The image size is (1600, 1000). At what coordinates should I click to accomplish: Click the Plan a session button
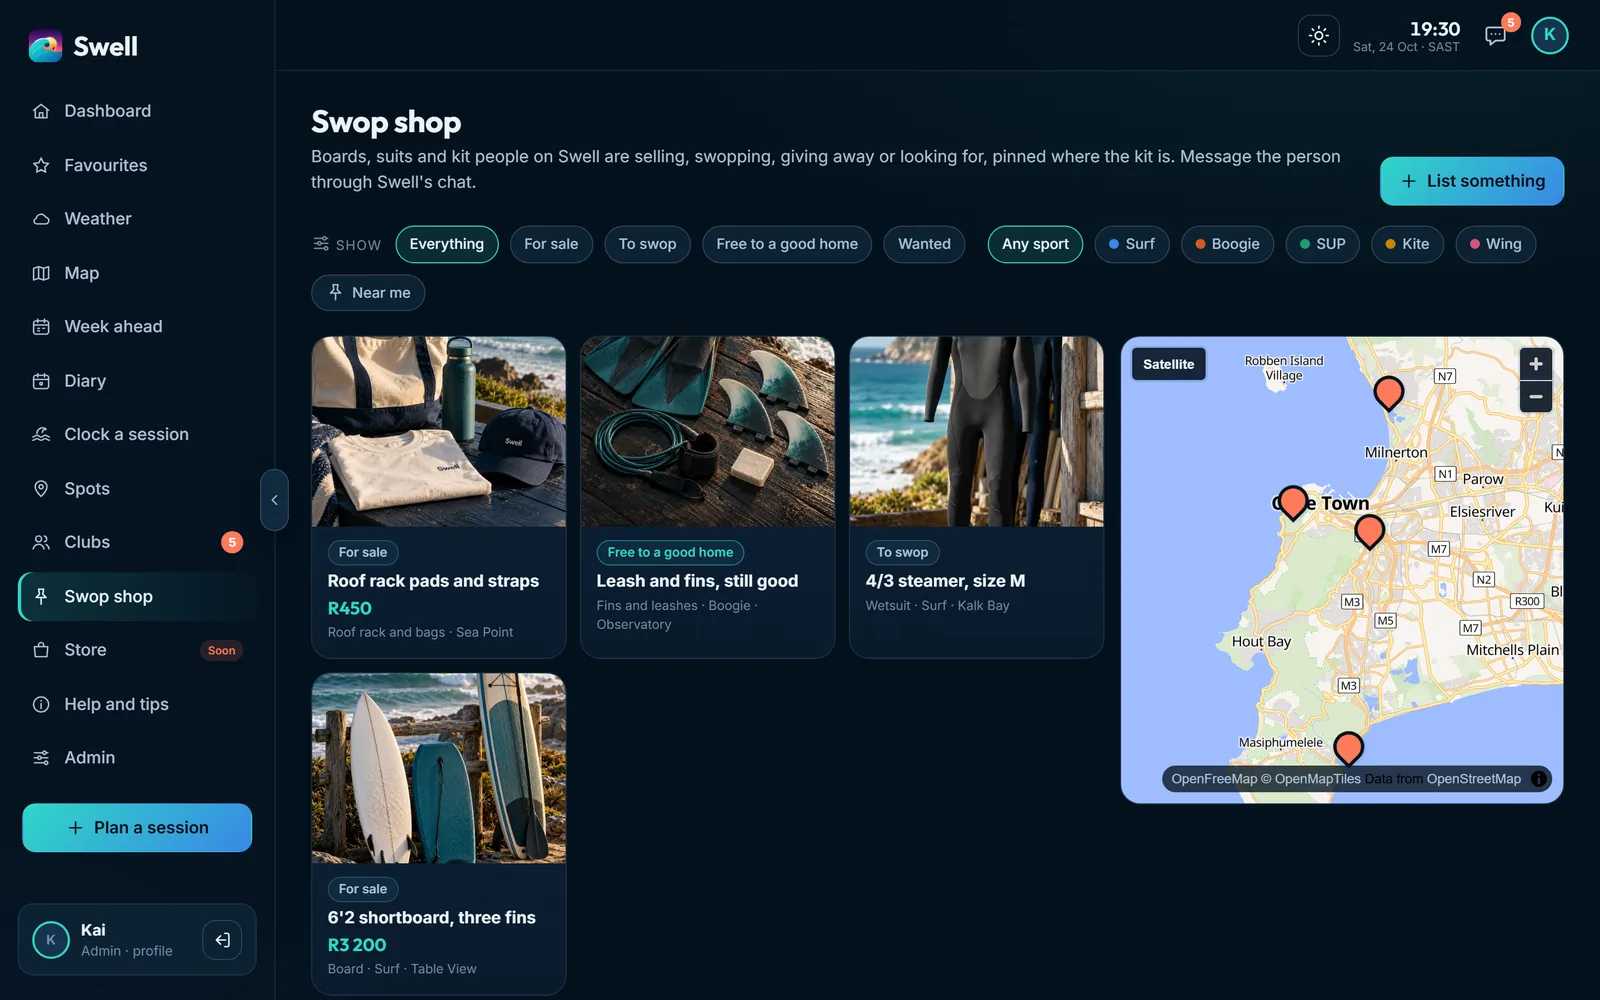click(137, 828)
